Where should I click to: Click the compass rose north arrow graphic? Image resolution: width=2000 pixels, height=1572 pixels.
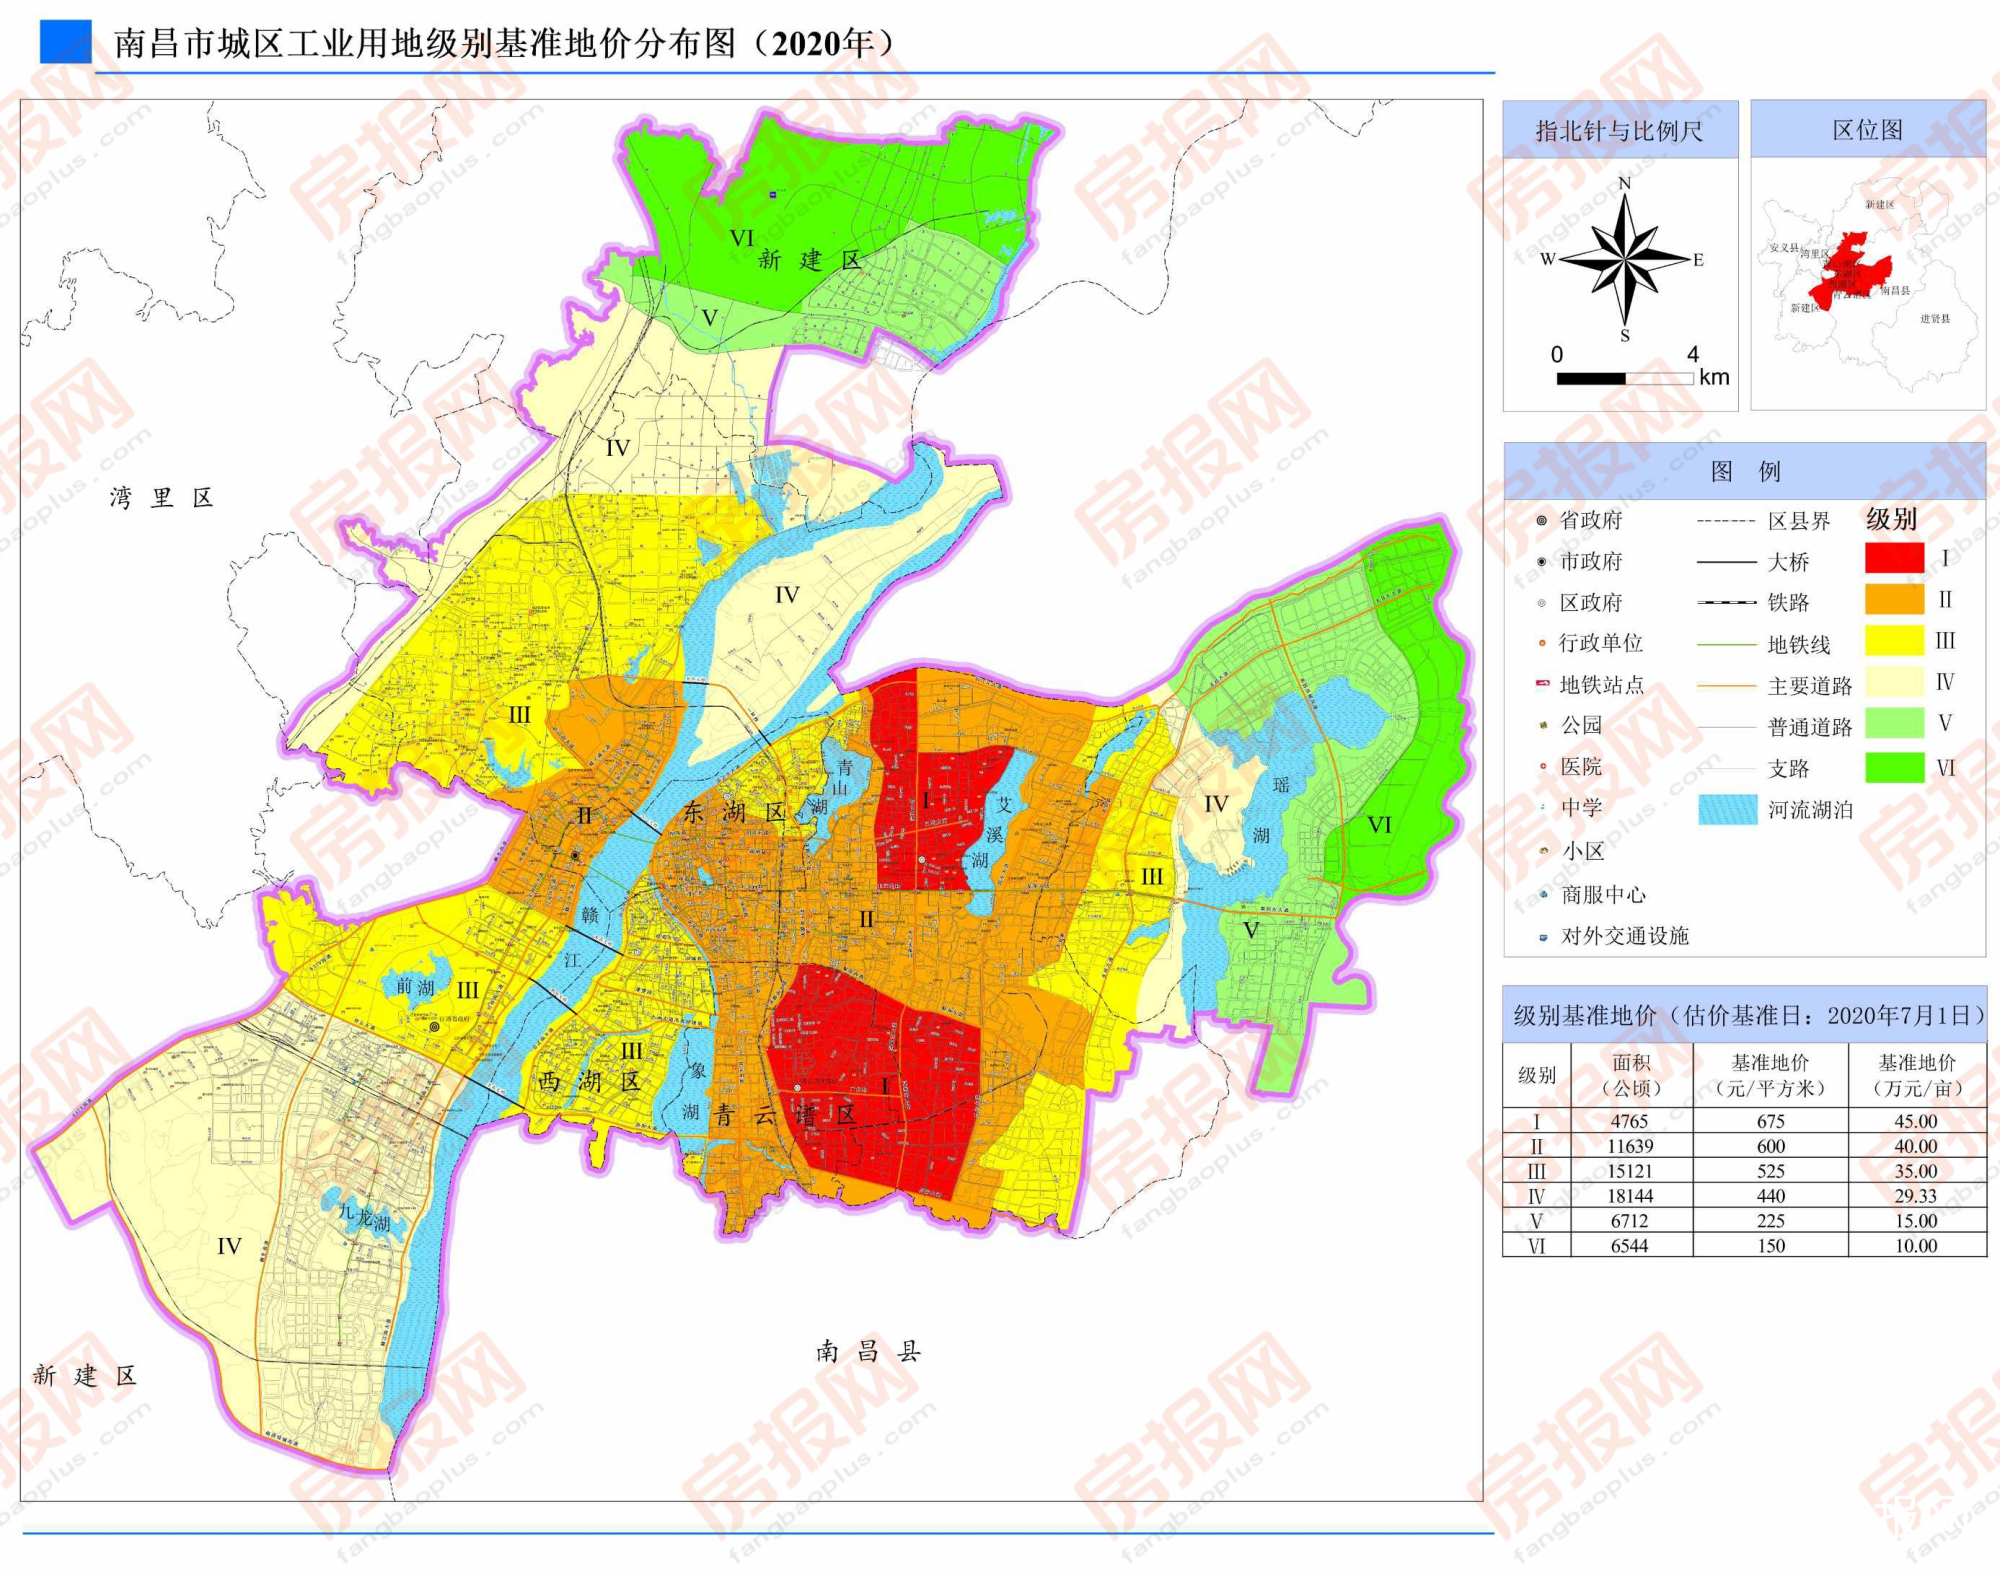(1625, 259)
